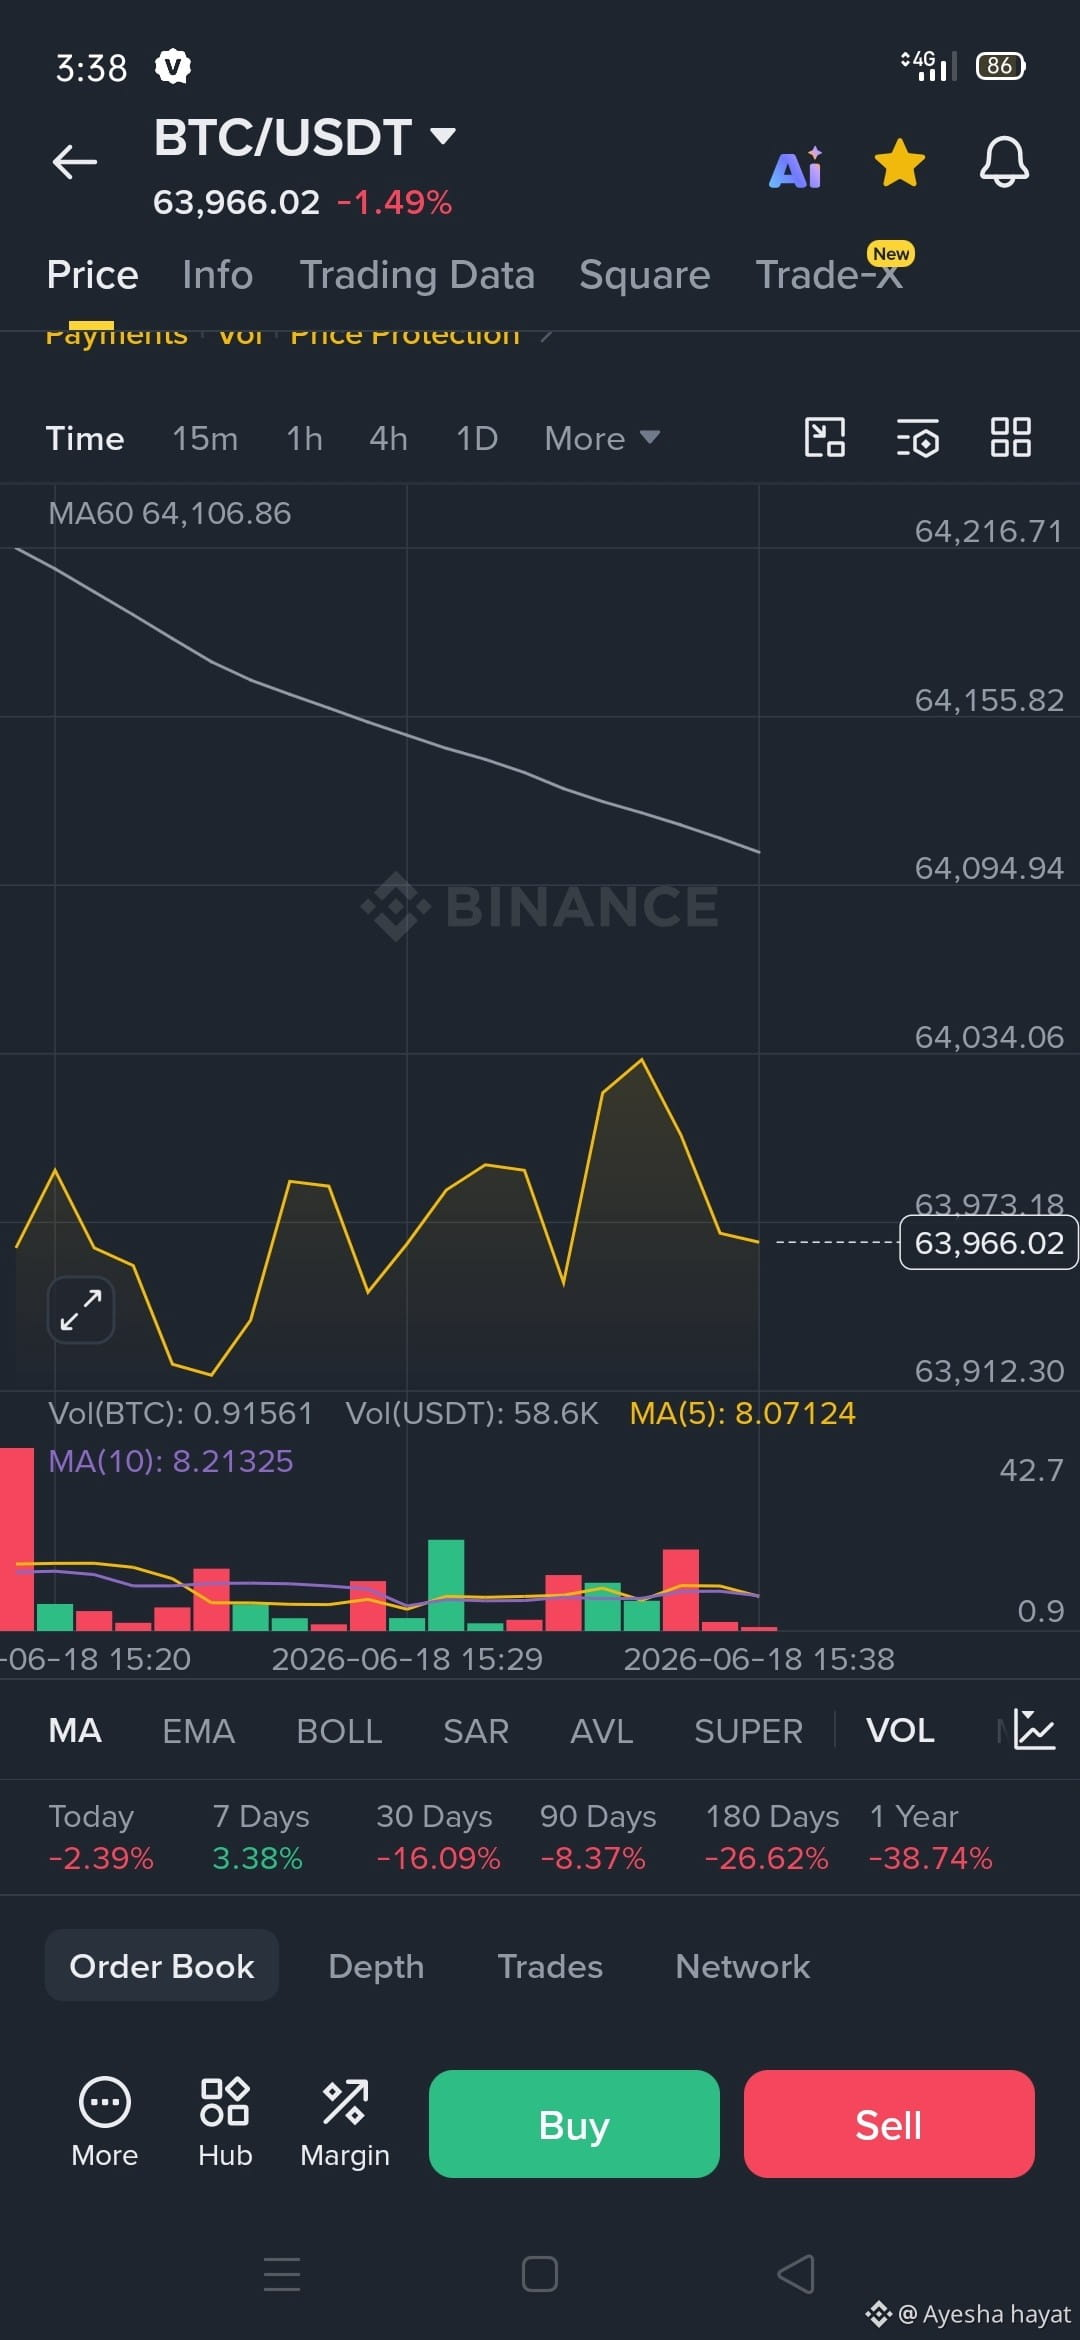This screenshot has width=1080, height=2340.
Task: Open the AI assistant icon
Action: click(796, 167)
